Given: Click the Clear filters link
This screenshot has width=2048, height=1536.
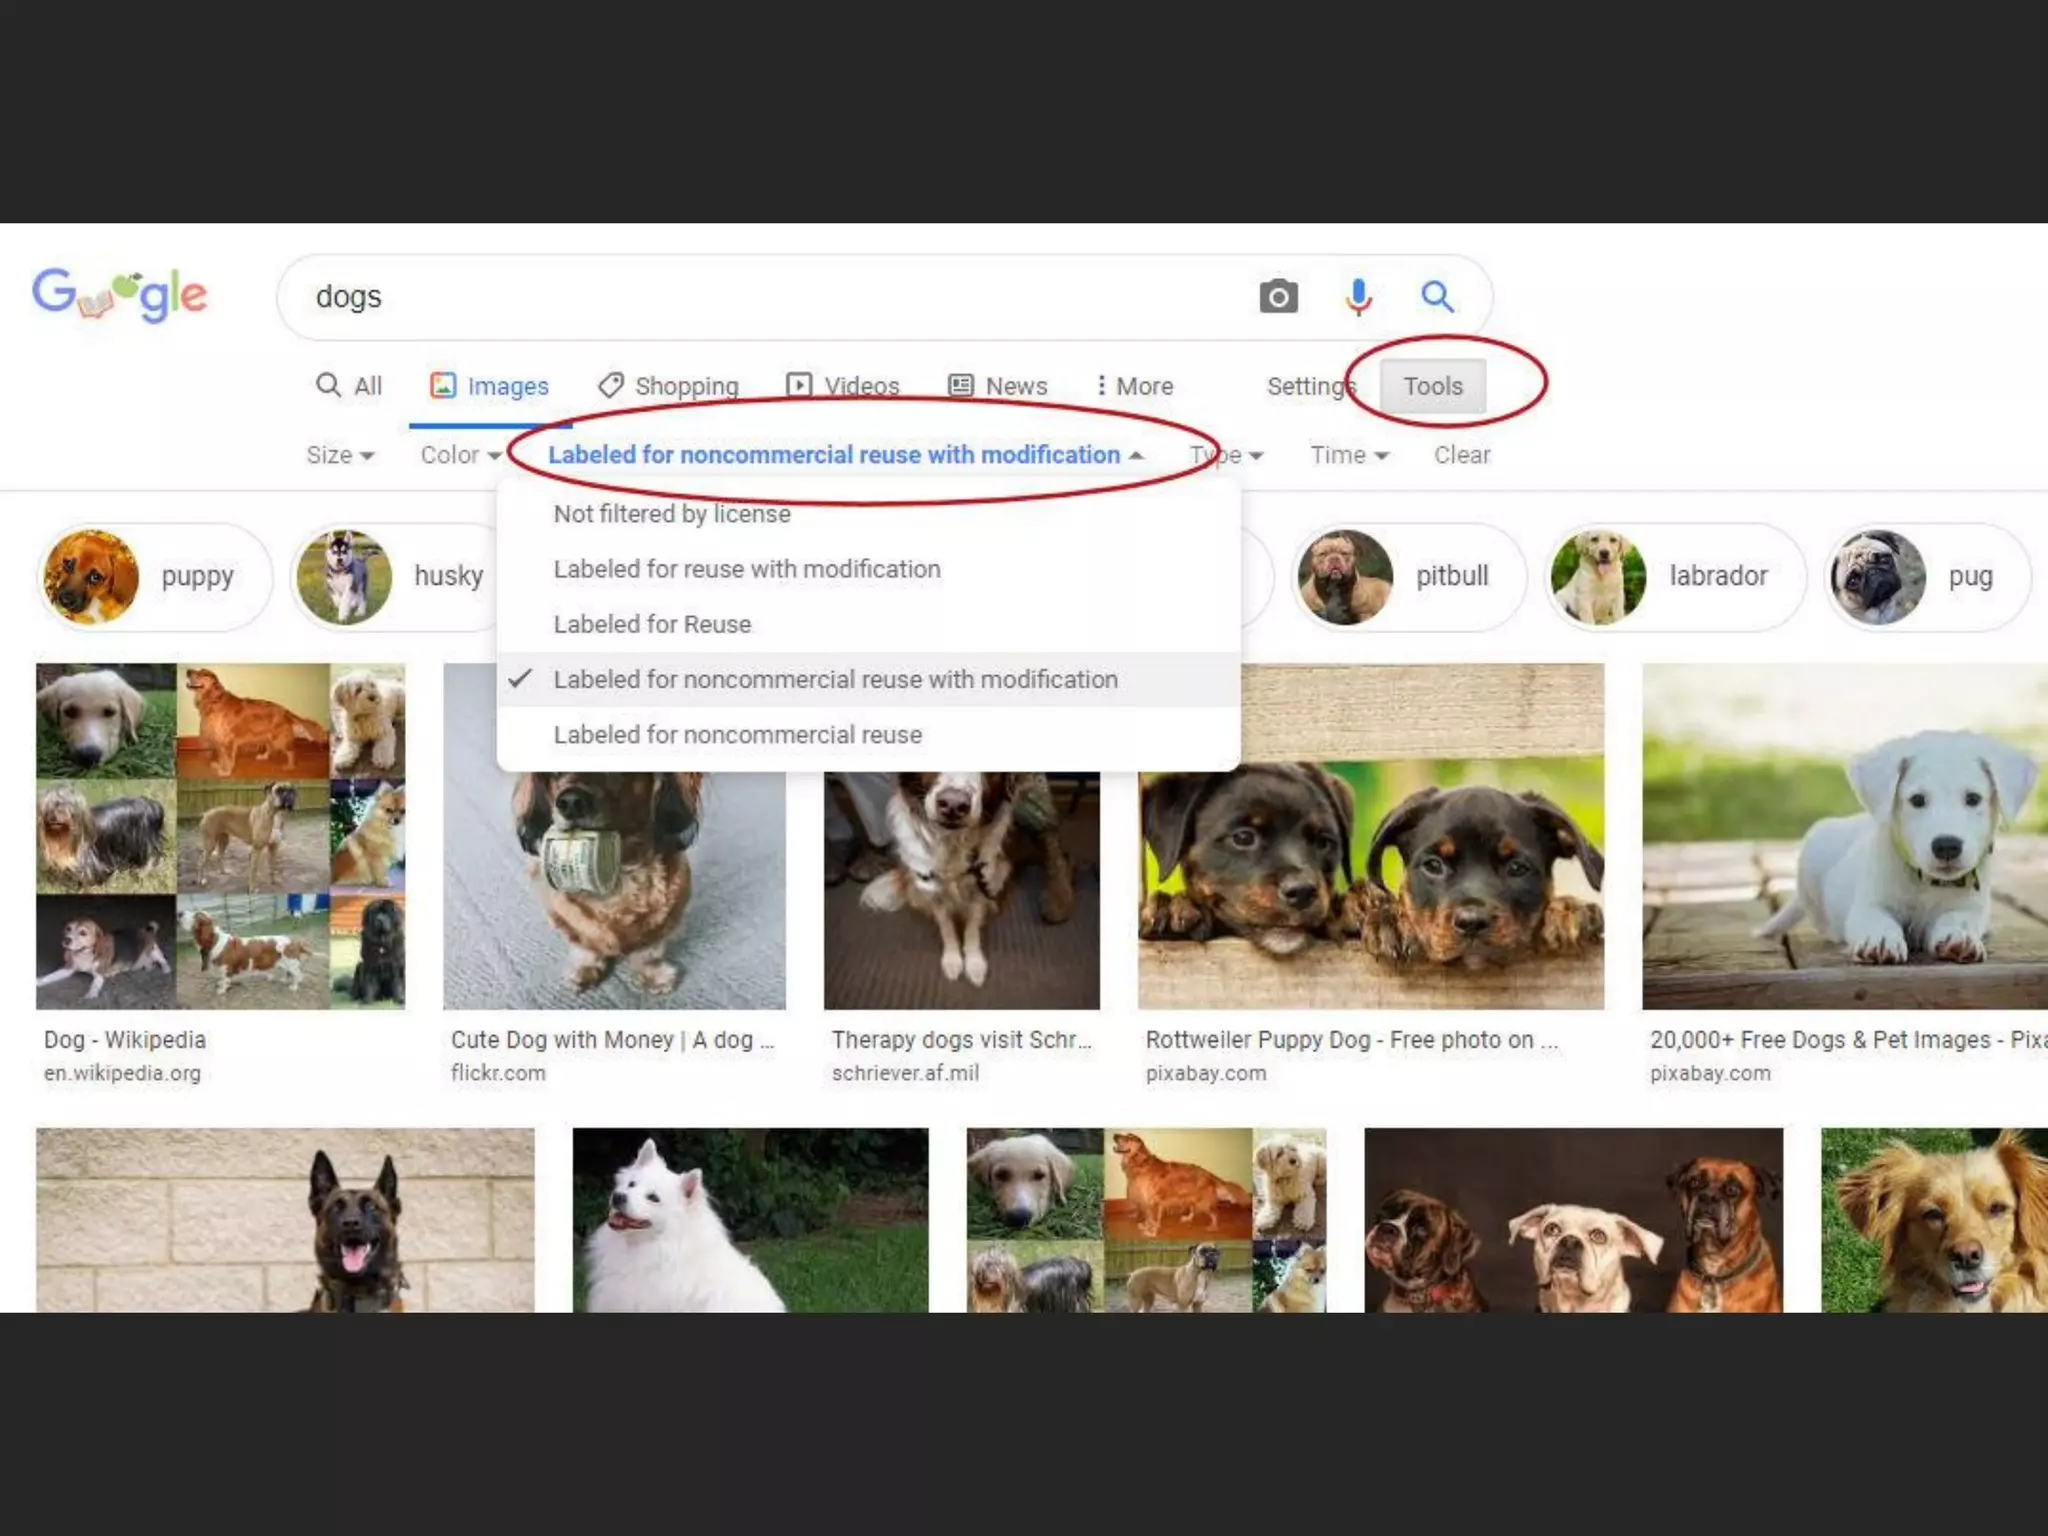Looking at the screenshot, I should point(1461,456).
